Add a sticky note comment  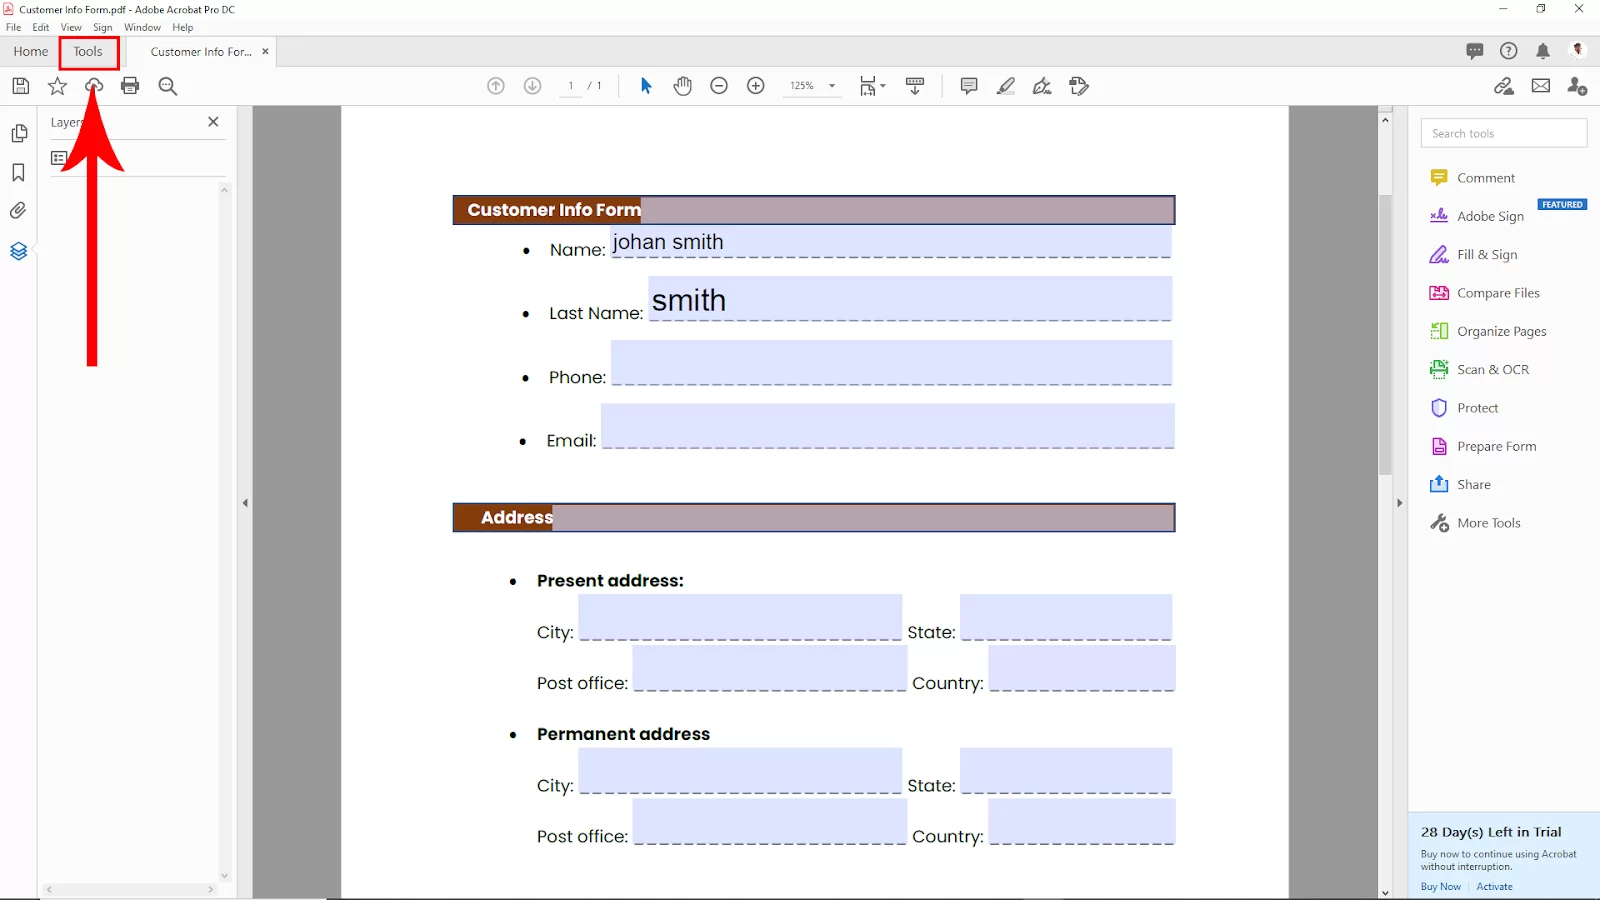tap(968, 86)
